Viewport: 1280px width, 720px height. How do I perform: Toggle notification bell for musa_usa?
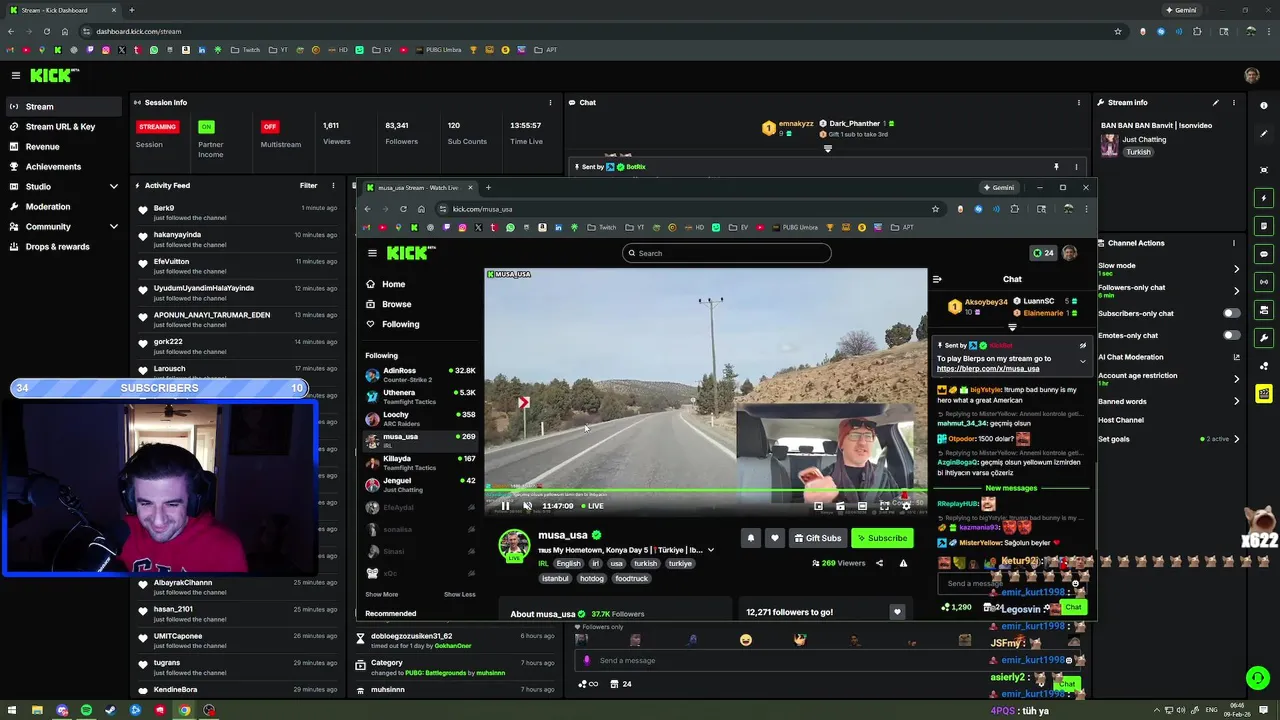tap(751, 538)
